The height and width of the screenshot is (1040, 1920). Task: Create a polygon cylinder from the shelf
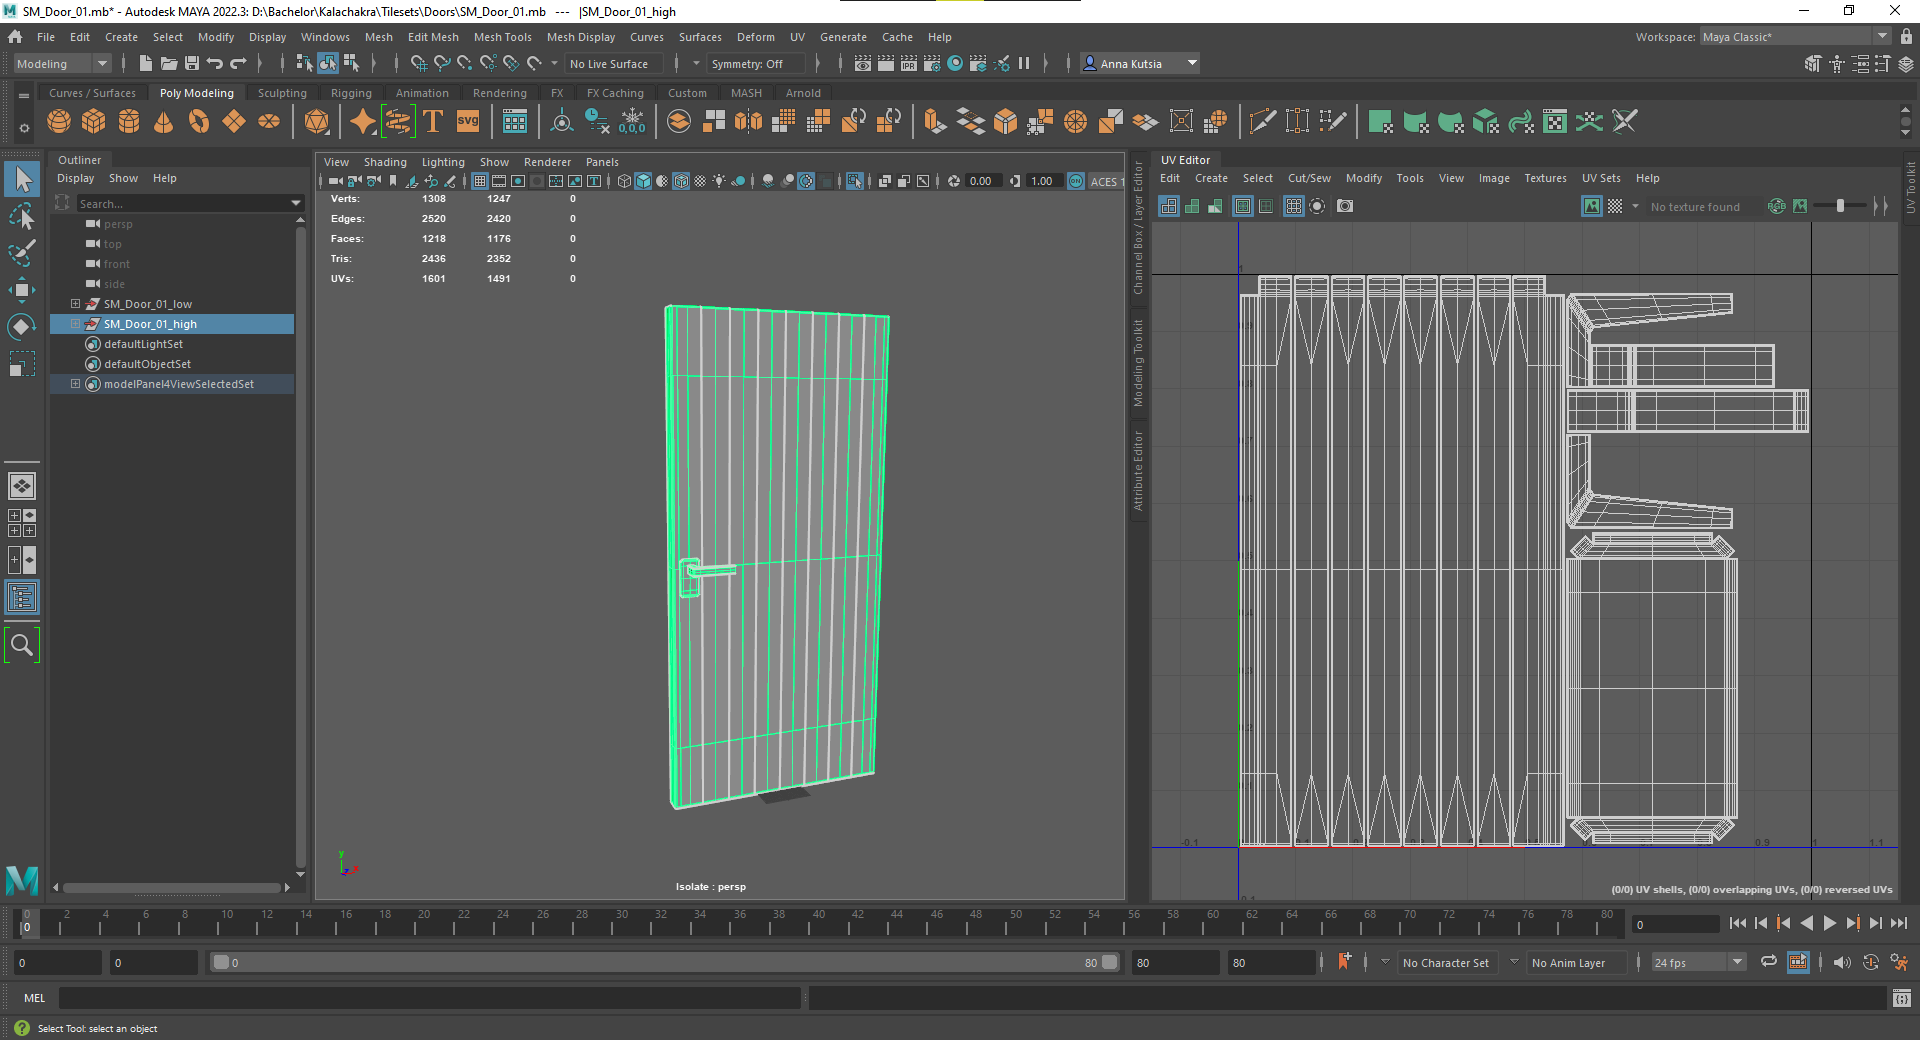tap(129, 122)
